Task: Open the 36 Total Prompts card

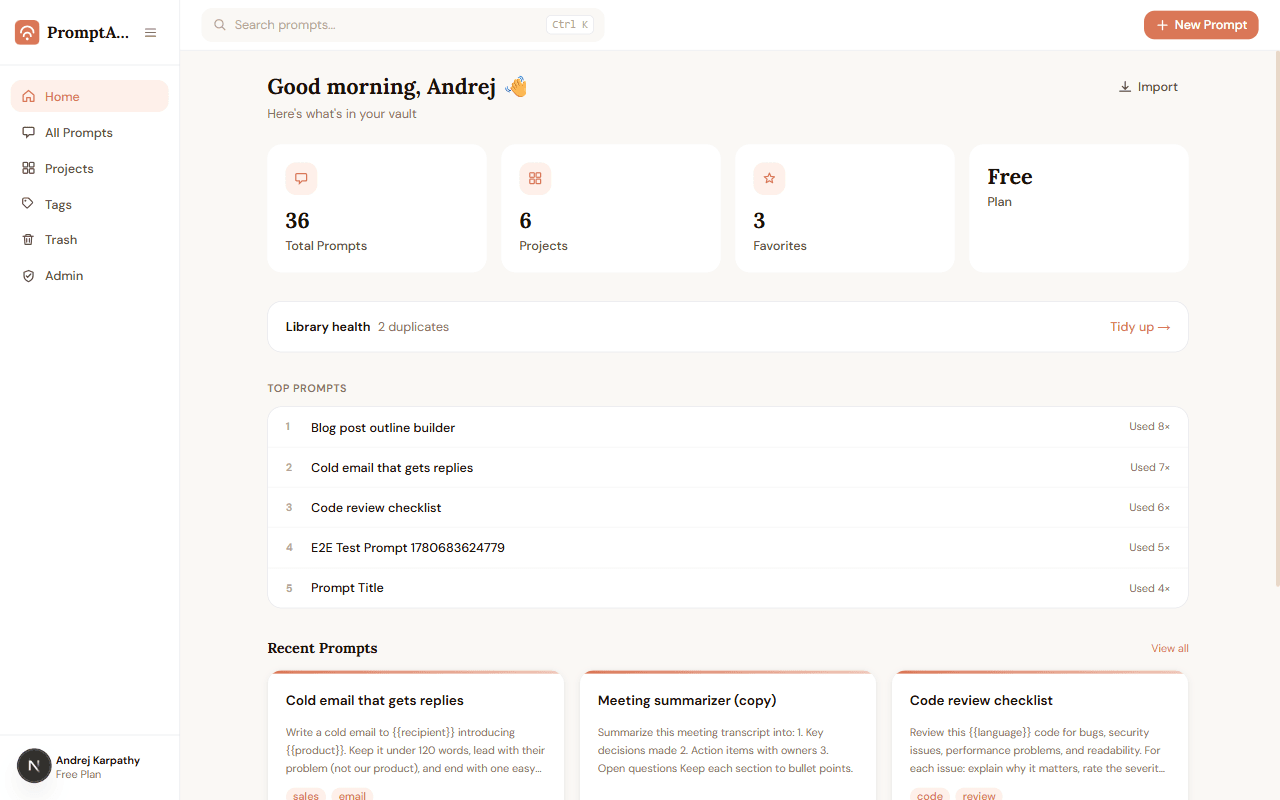Action: coord(377,208)
